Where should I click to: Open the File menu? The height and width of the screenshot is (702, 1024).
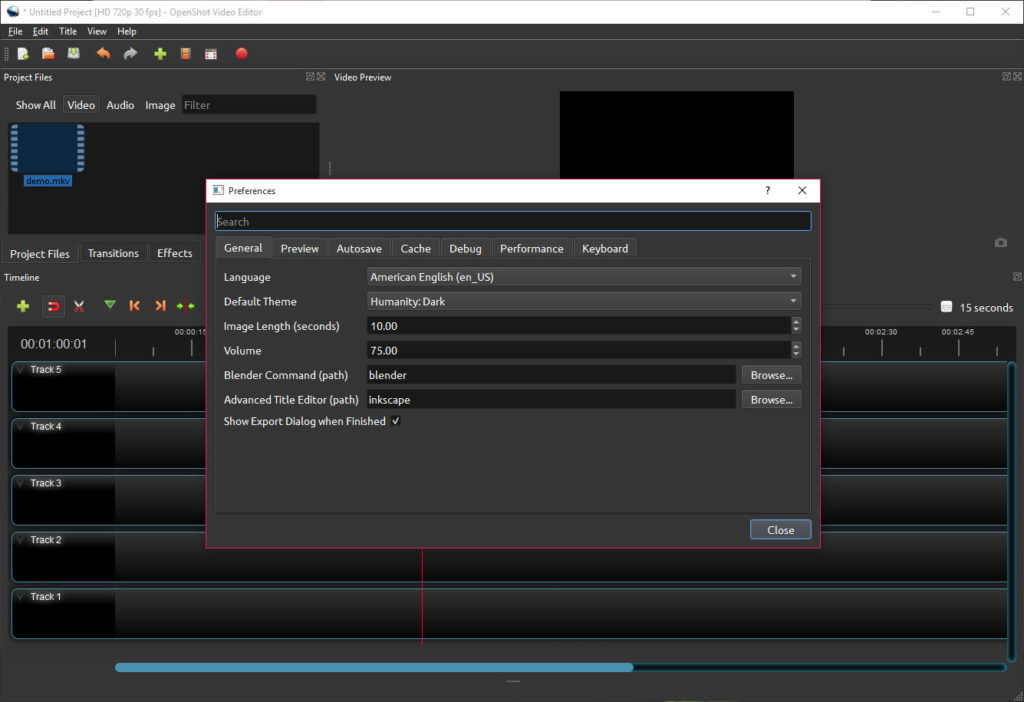point(15,31)
